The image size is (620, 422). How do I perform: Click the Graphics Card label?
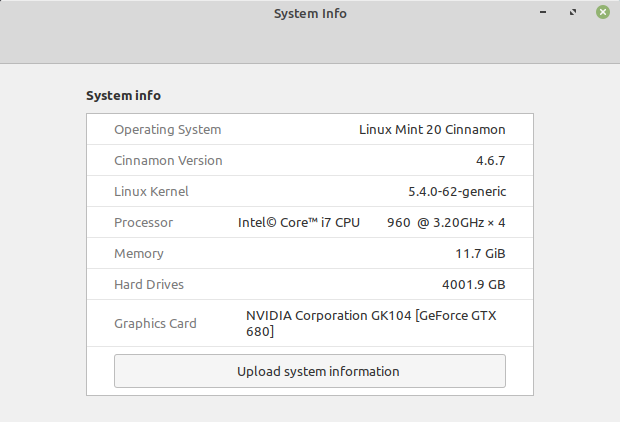click(155, 323)
